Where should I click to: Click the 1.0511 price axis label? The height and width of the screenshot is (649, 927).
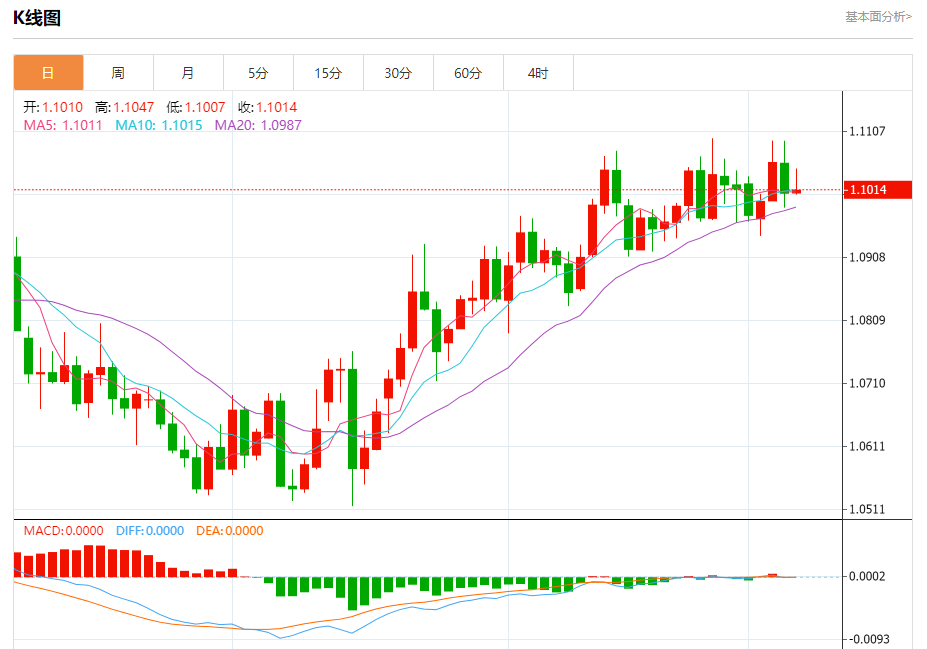click(867, 510)
